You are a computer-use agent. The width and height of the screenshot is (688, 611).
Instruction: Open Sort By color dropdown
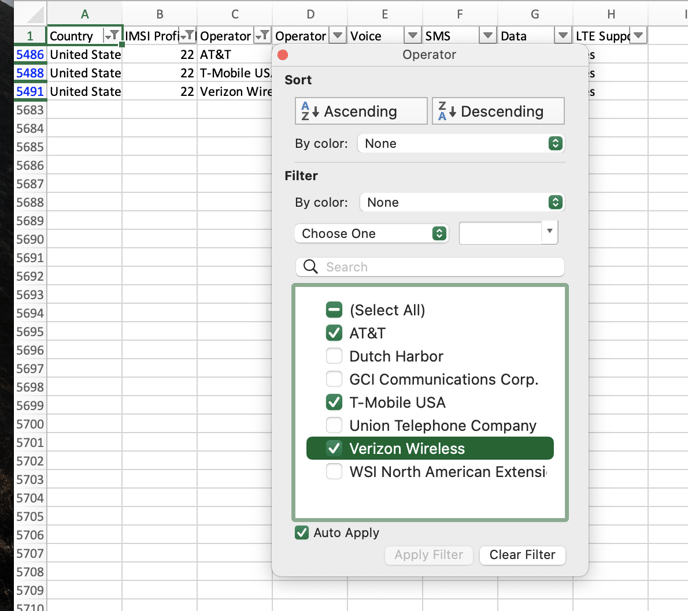coord(461,143)
